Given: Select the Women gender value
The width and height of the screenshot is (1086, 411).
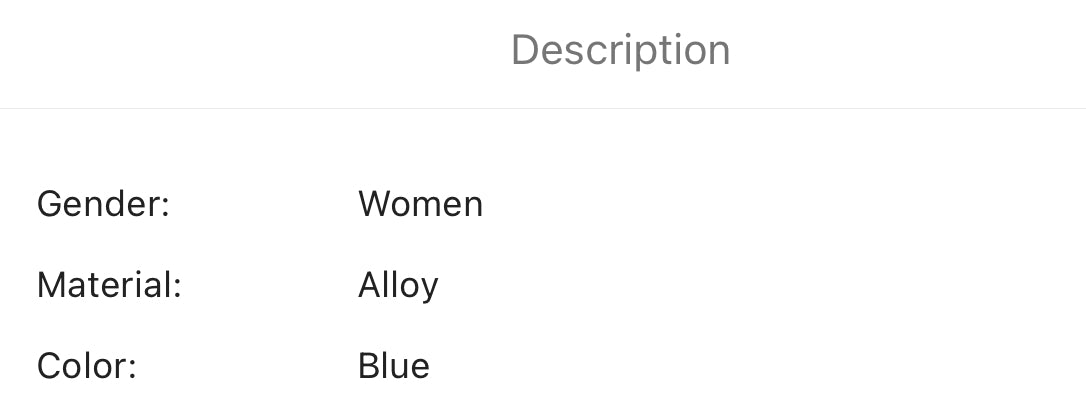Looking at the screenshot, I should coord(420,204).
